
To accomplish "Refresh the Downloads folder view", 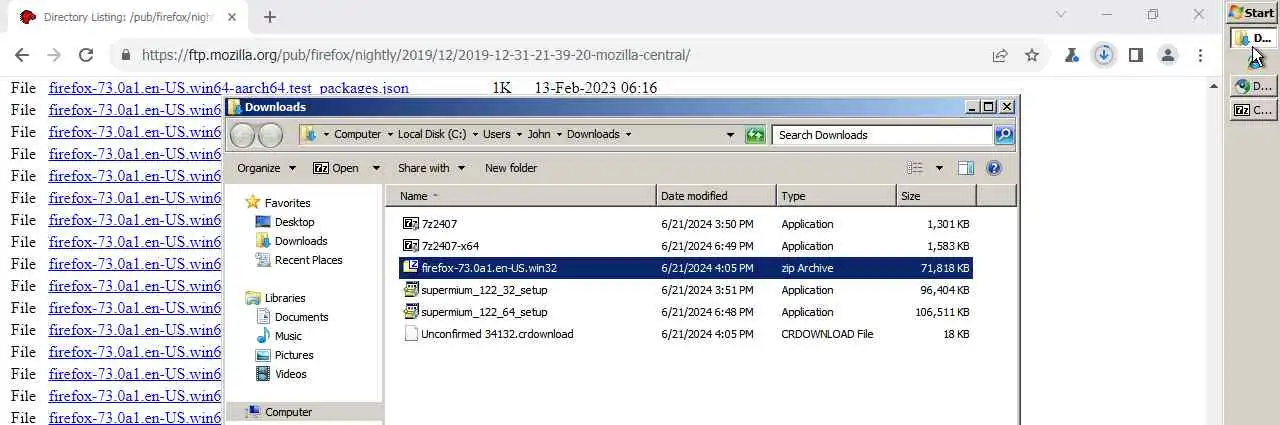I will point(755,134).
